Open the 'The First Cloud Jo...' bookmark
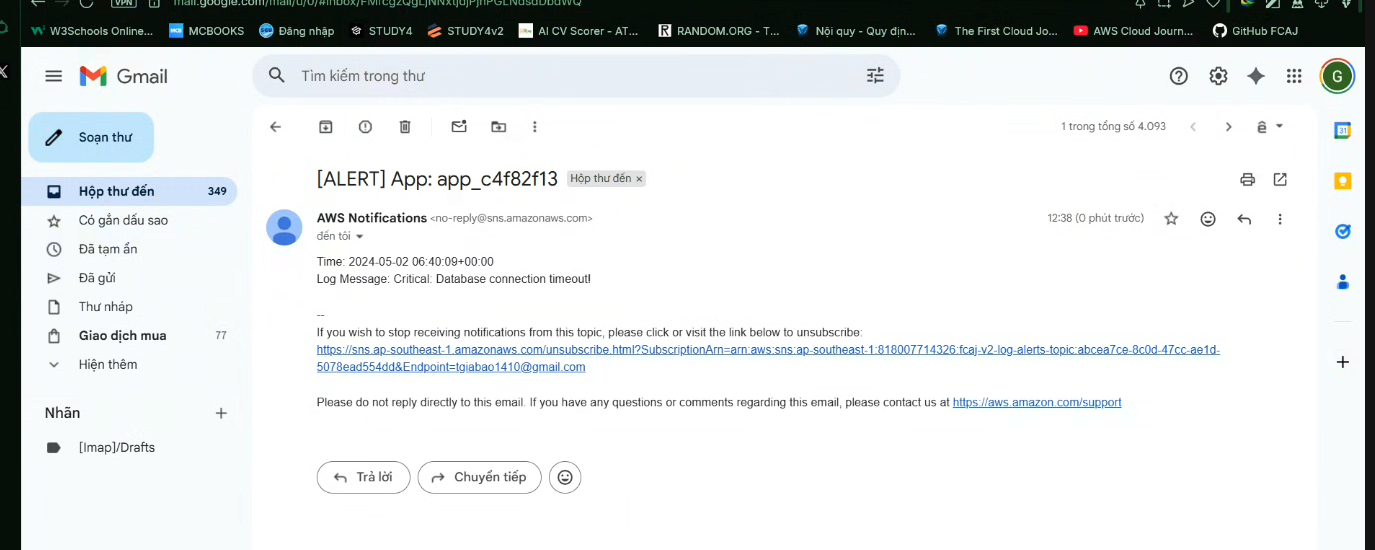Screen dimensions: 1375x550 (996, 31)
